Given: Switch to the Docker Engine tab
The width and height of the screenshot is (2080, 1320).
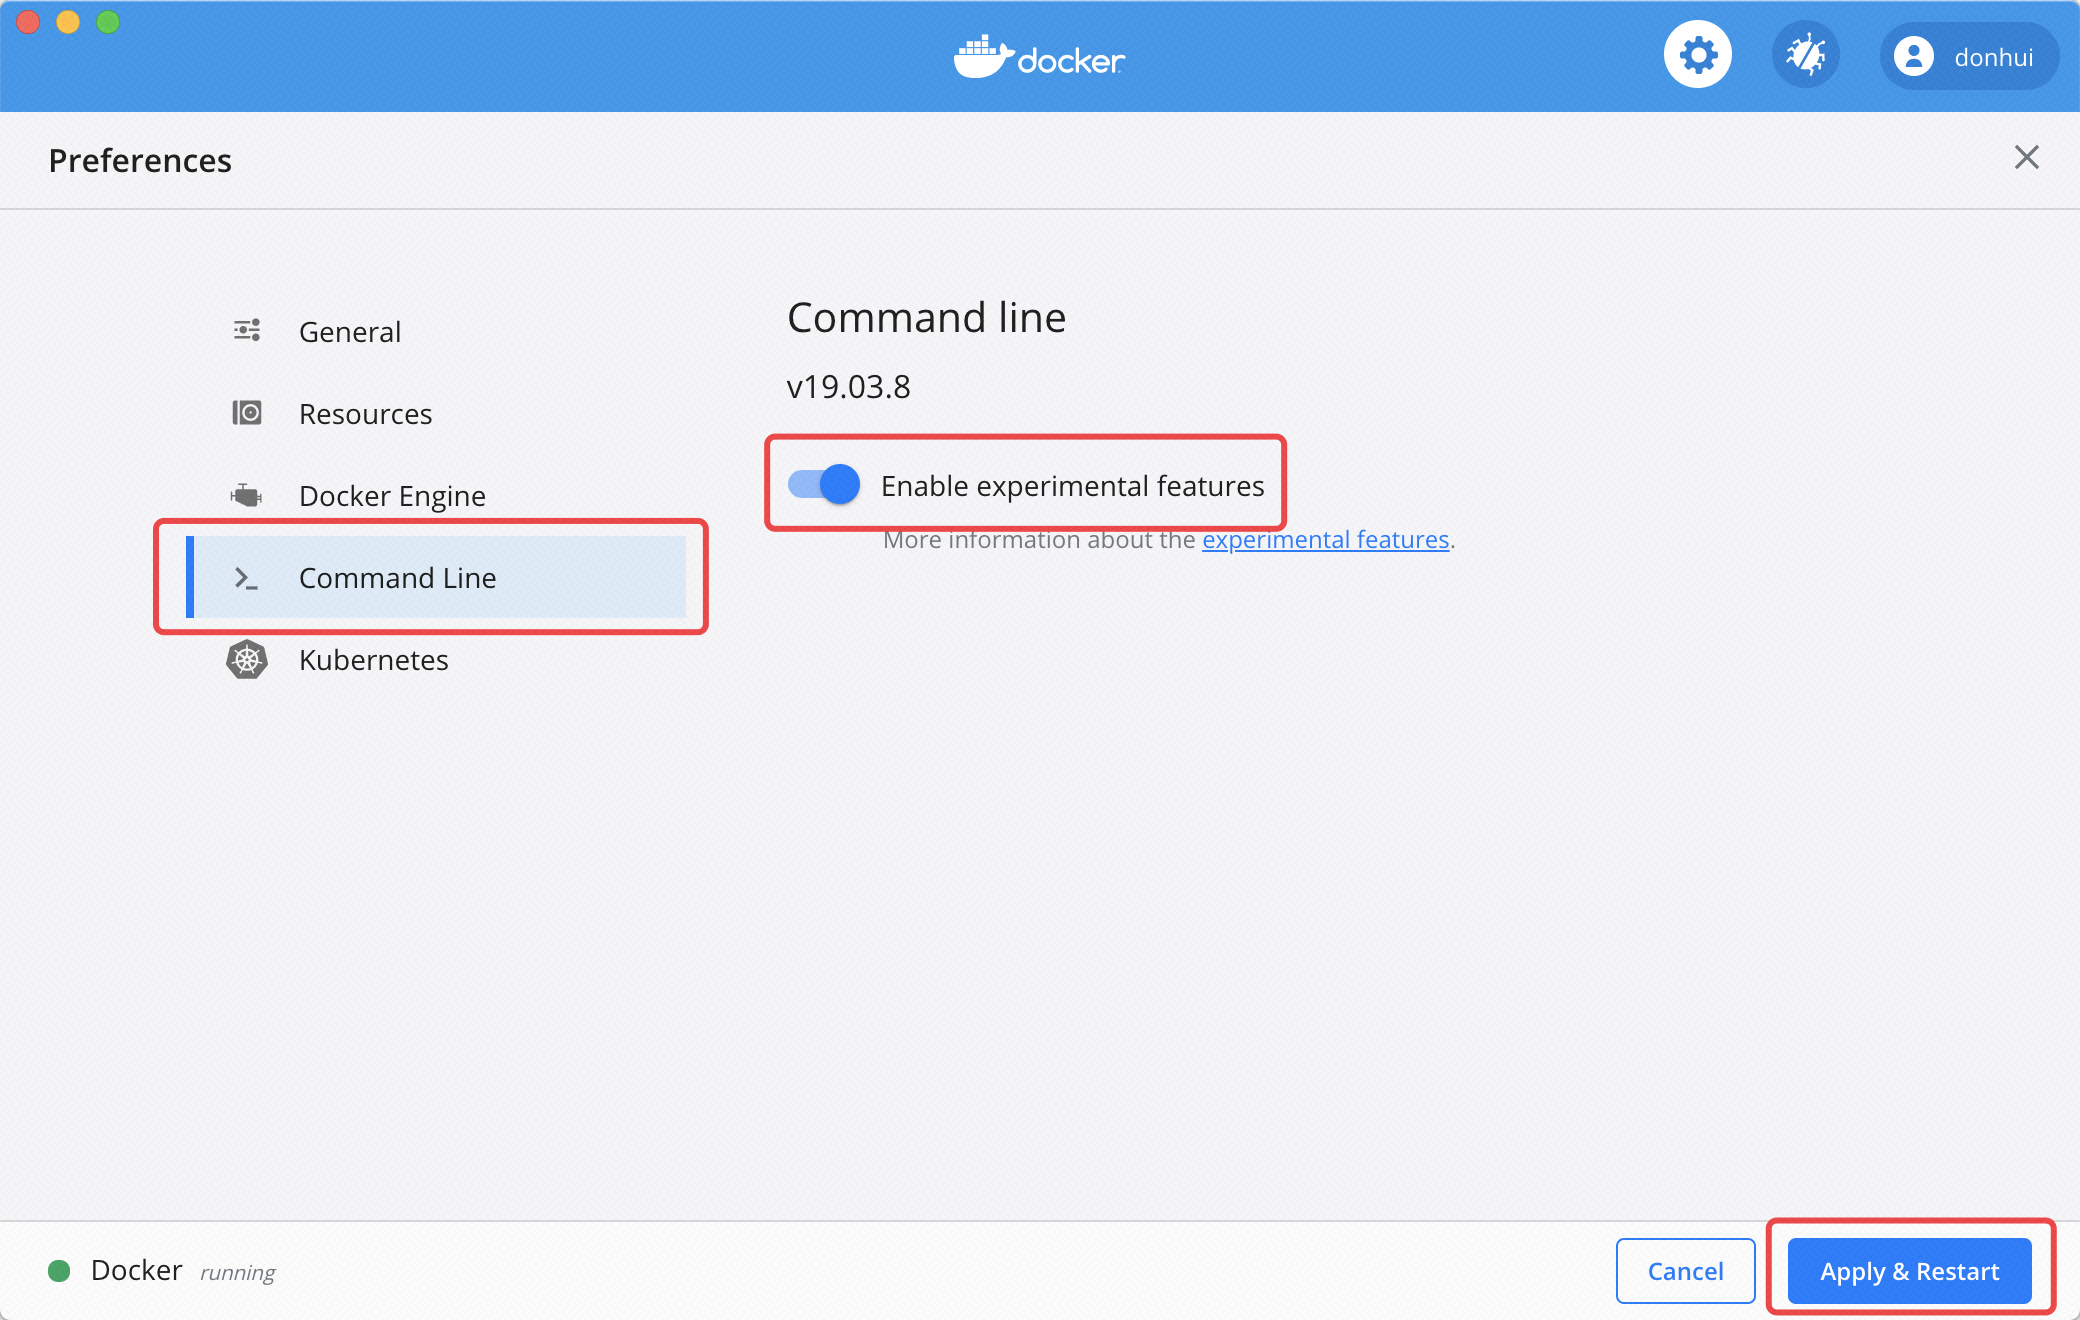Looking at the screenshot, I should coord(392,495).
